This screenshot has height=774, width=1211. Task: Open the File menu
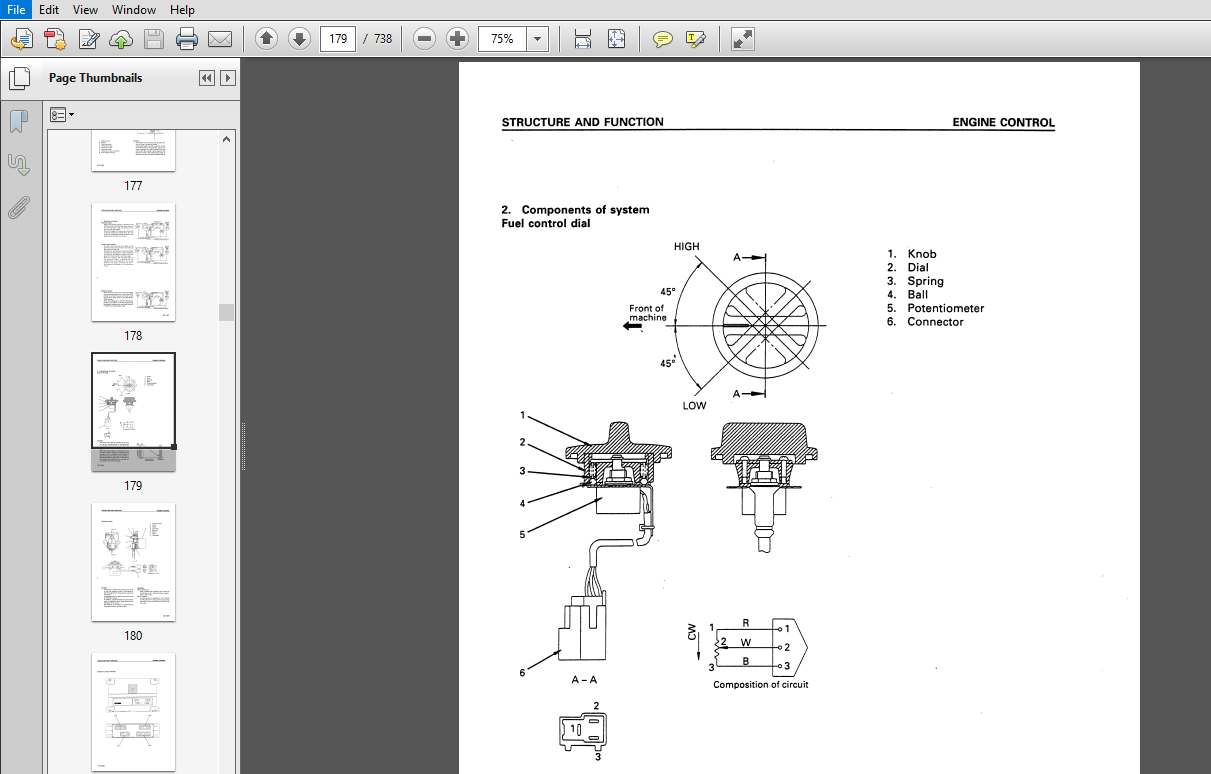pyautogui.click(x=16, y=10)
